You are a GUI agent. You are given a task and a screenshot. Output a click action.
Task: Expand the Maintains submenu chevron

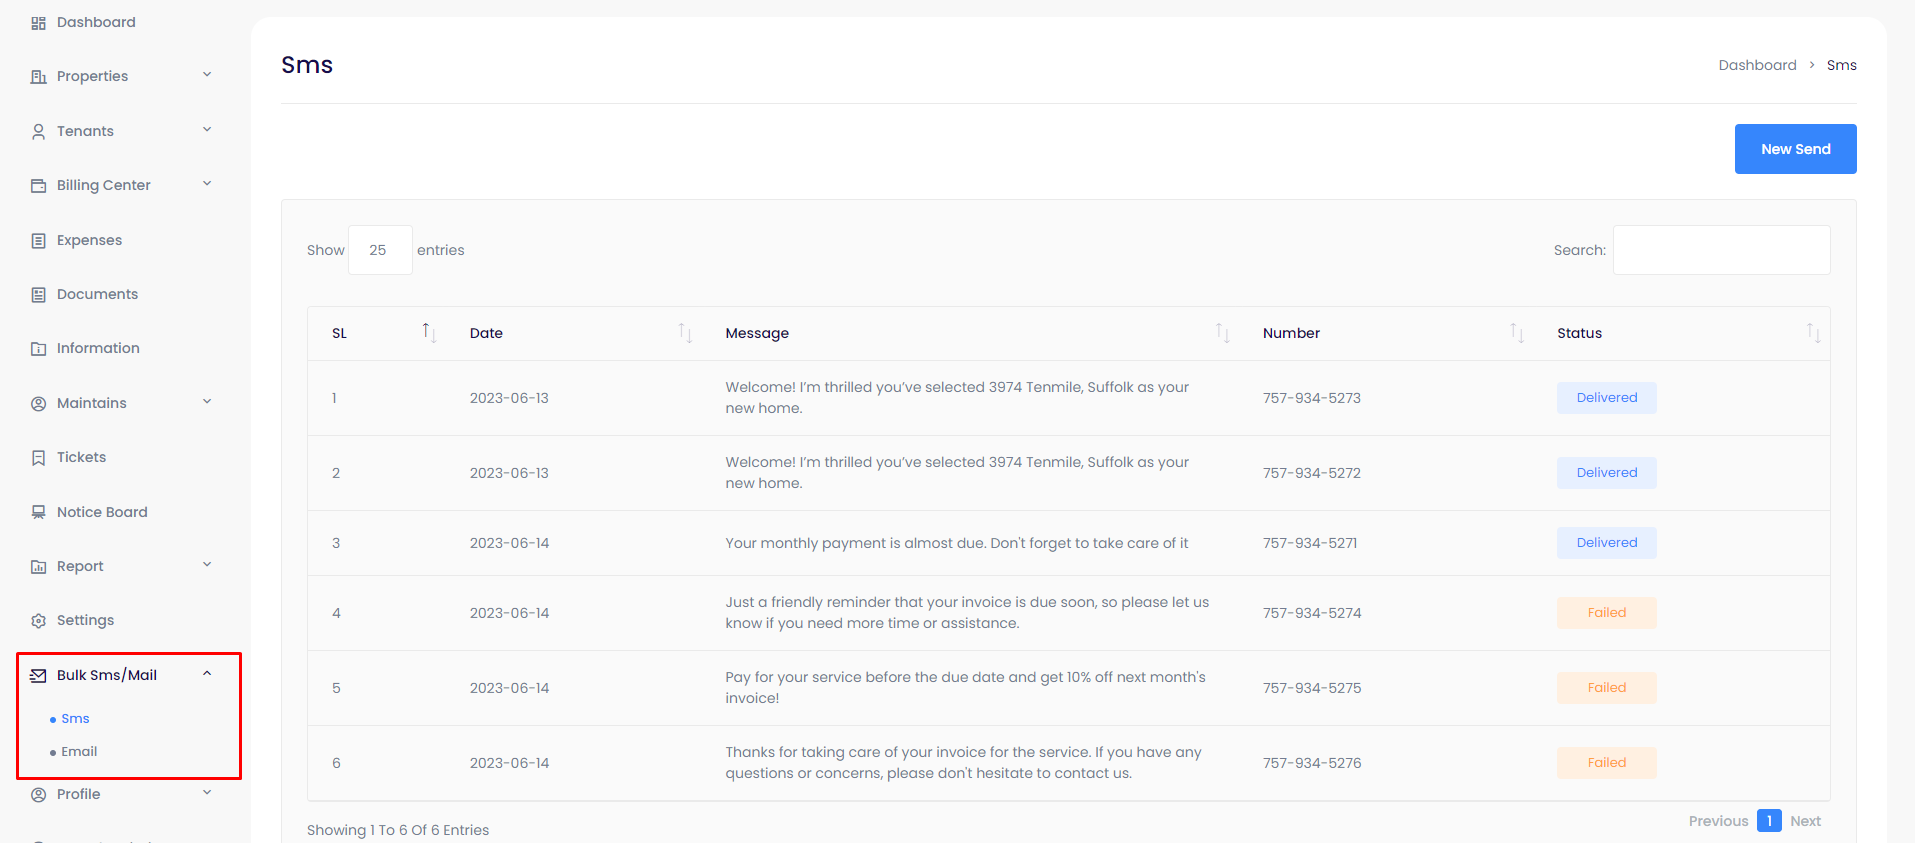click(x=207, y=402)
